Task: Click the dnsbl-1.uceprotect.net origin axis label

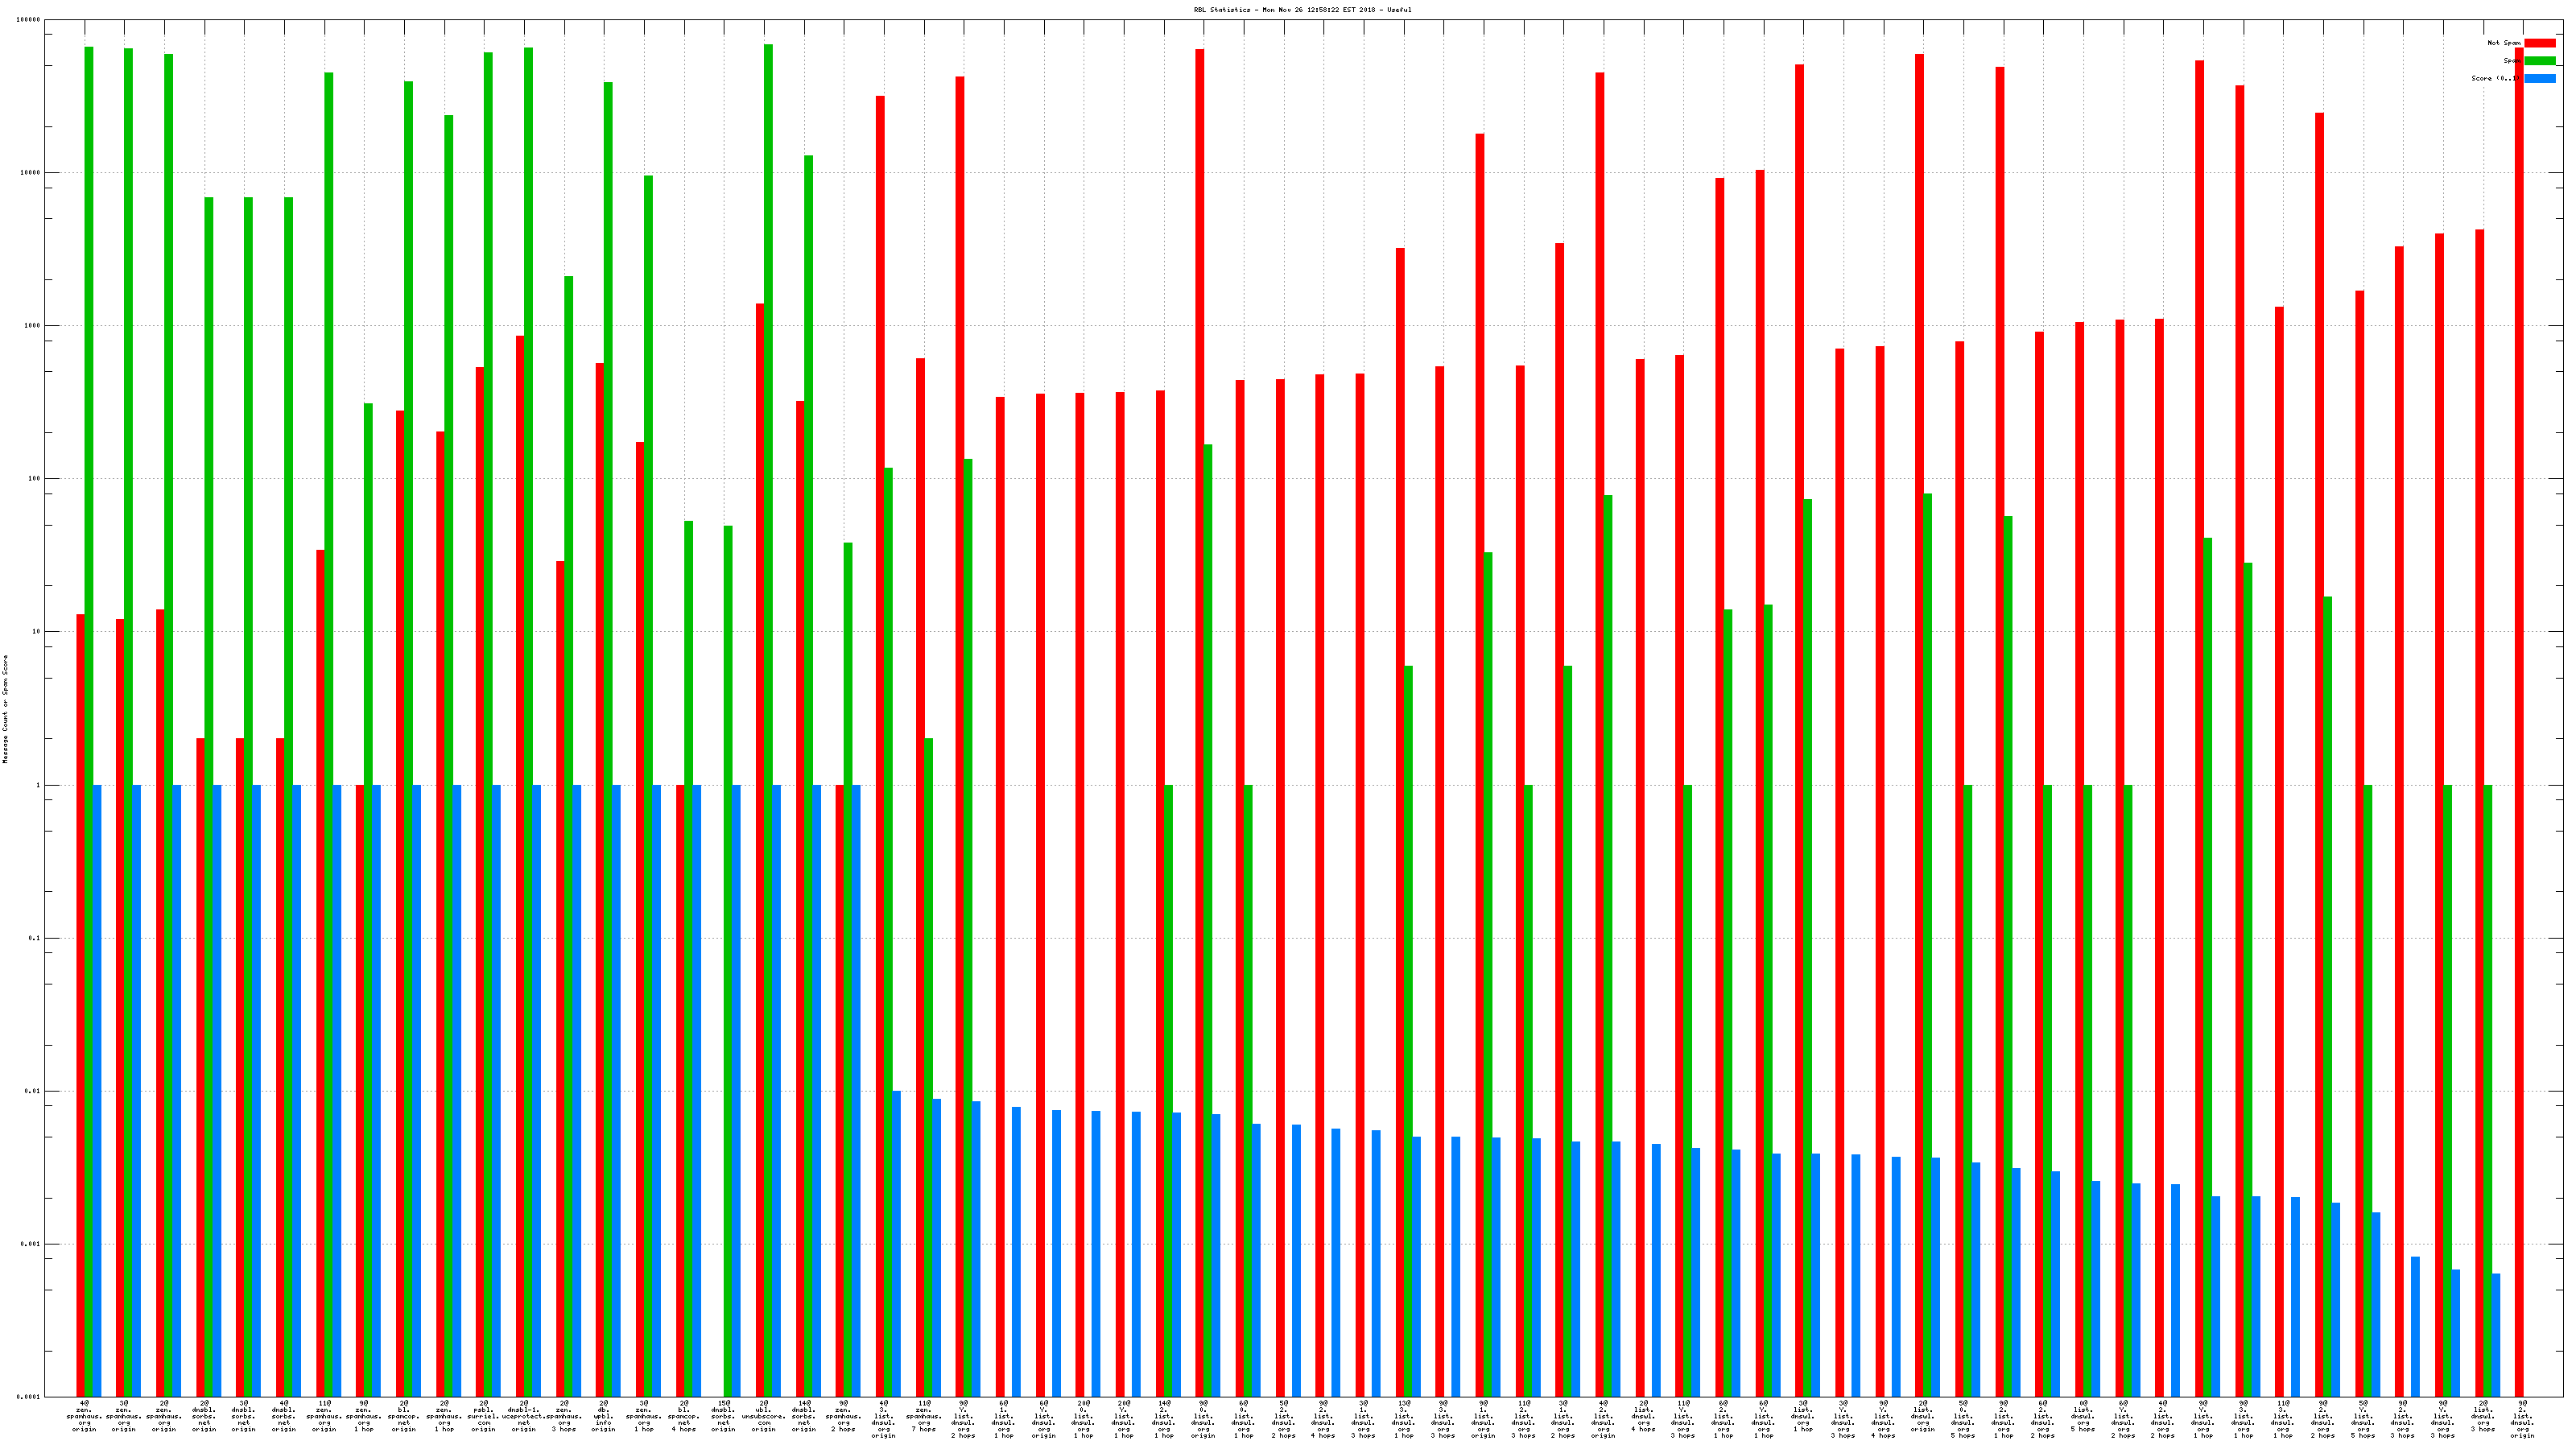Action: [524, 1417]
